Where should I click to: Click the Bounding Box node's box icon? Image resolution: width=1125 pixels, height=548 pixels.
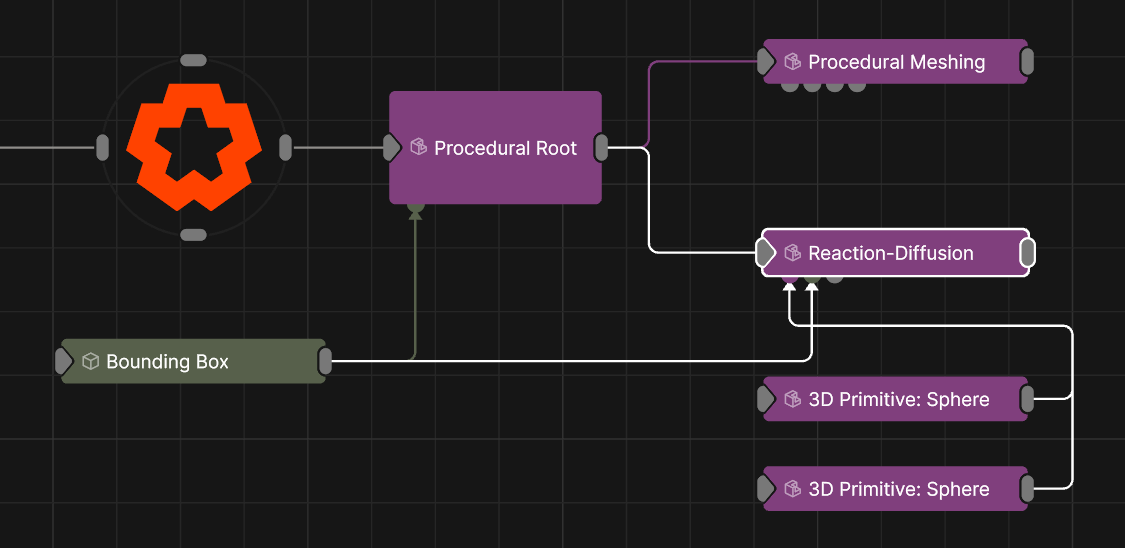click(x=90, y=361)
